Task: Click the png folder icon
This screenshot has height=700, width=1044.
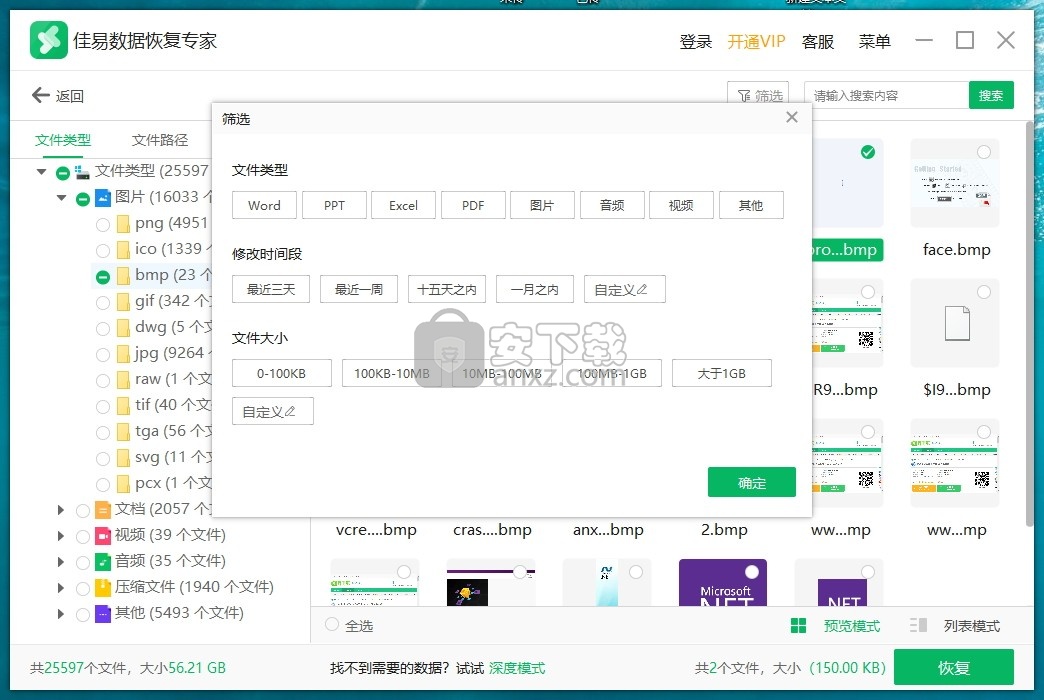Action: (123, 223)
